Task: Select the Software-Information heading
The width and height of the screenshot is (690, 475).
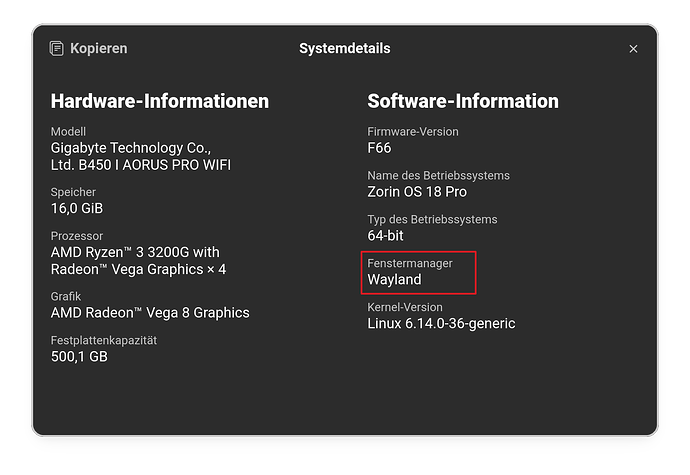Action: (463, 101)
